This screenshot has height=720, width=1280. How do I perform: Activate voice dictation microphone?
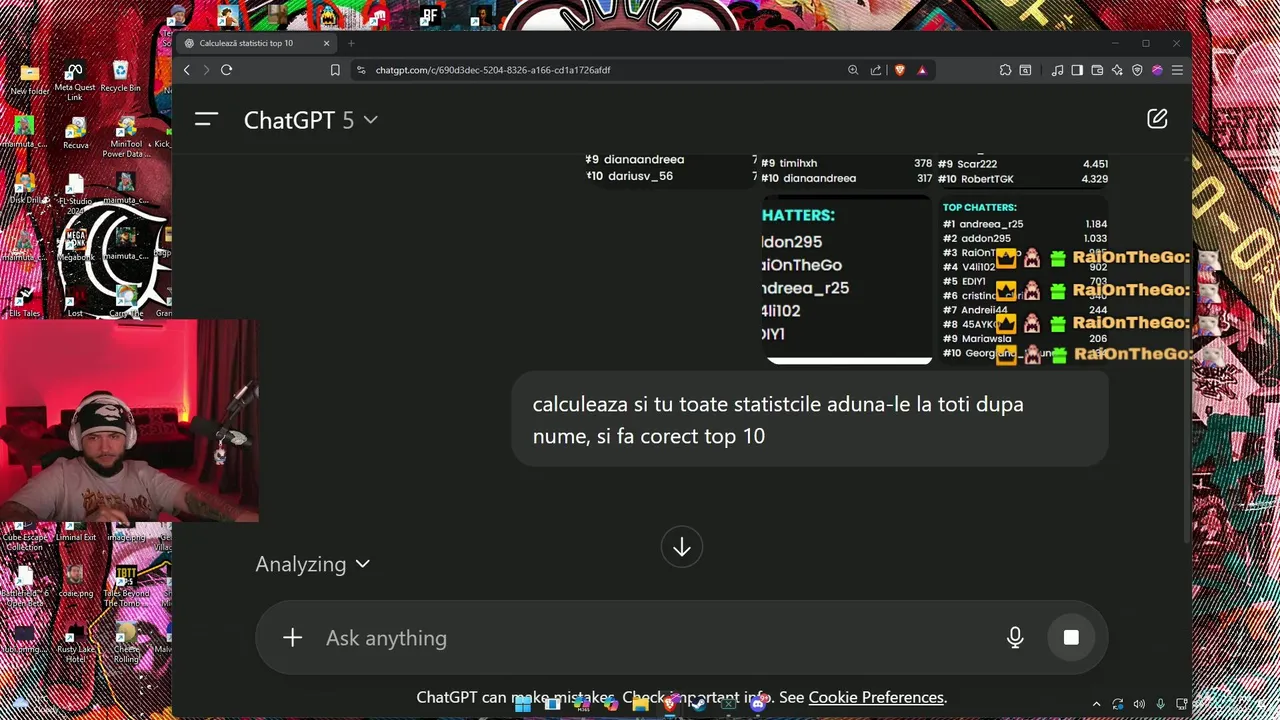click(1015, 637)
